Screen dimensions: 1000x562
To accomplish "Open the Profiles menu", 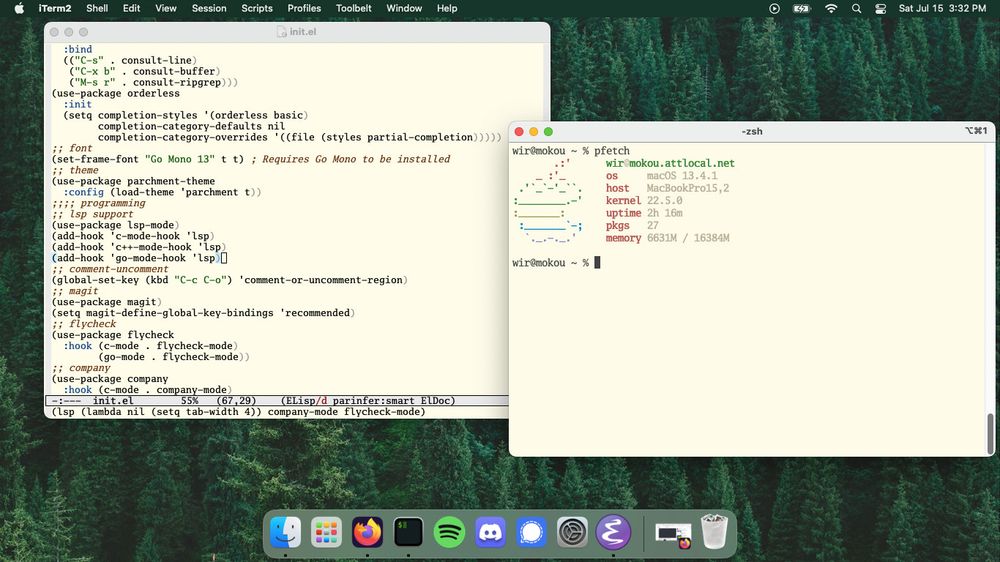I will [x=304, y=8].
